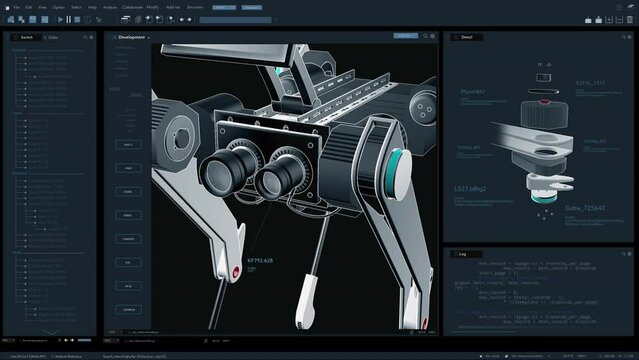Select the Detail tab
The width and height of the screenshot is (639, 360).
[x=467, y=37]
